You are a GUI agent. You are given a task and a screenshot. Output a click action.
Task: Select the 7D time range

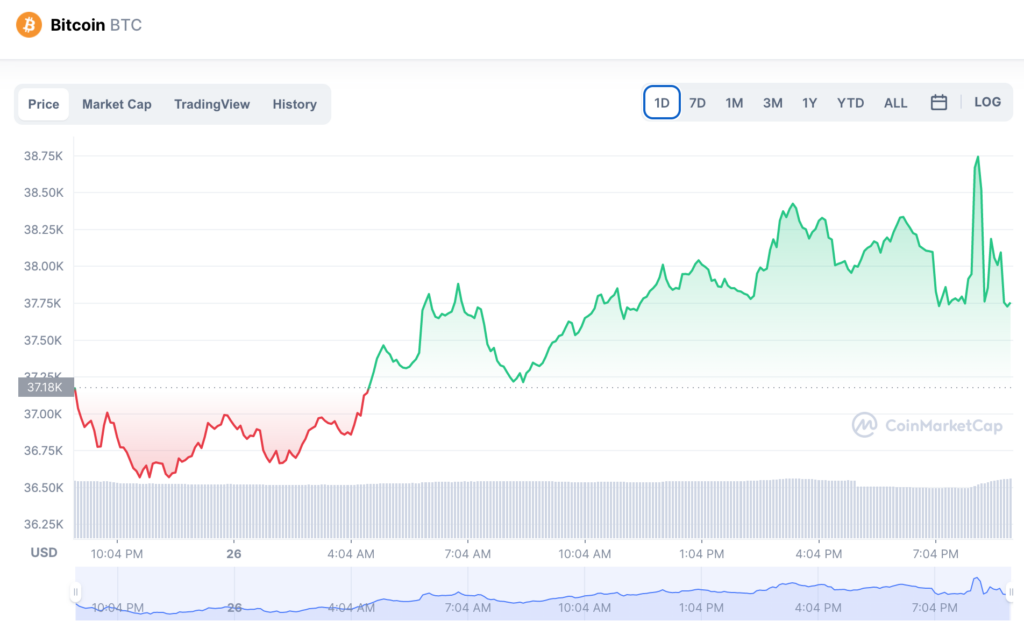697,102
